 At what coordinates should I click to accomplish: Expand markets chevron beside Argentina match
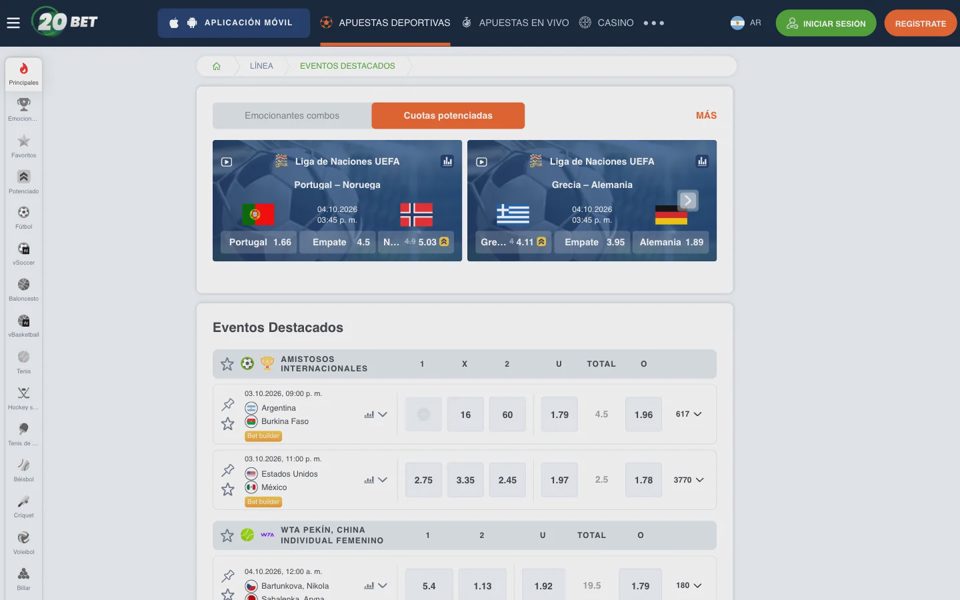click(x=383, y=414)
